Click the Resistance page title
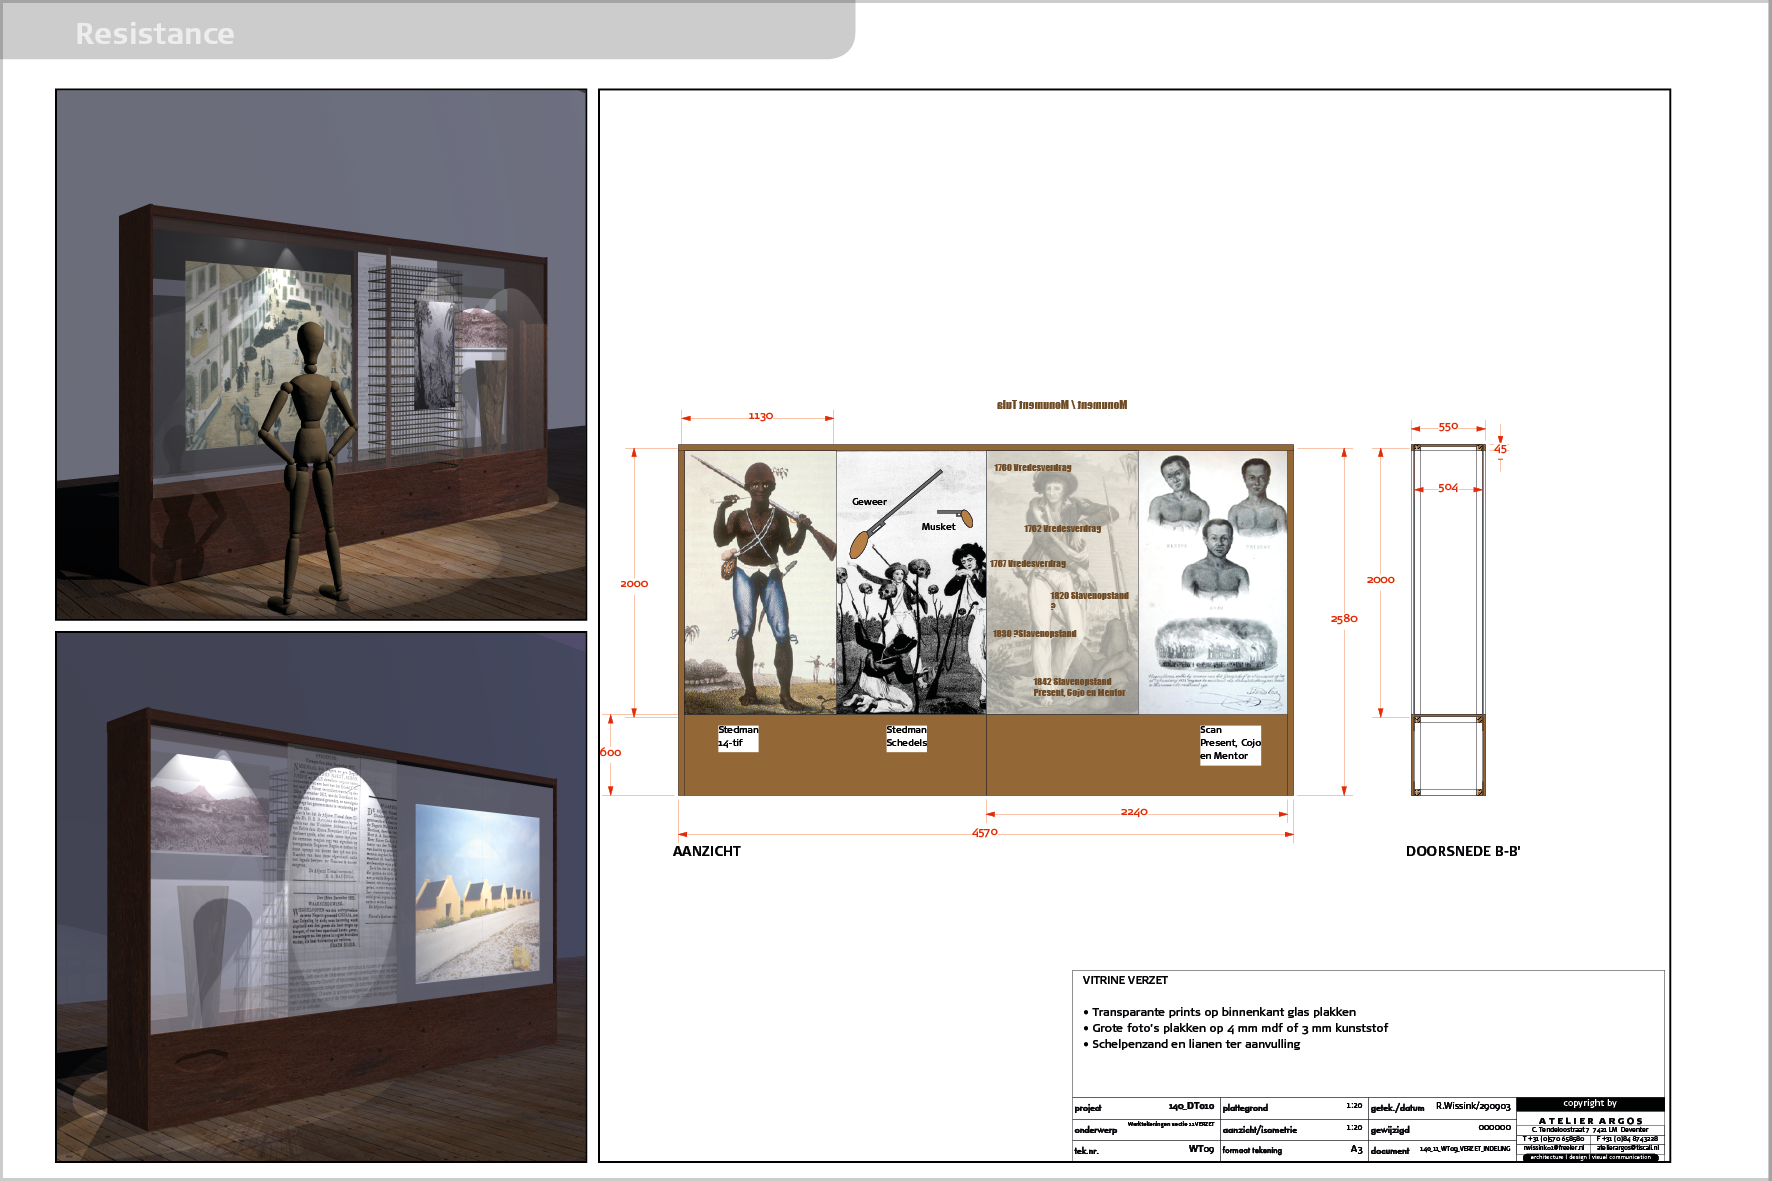This screenshot has width=1772, height=1181. (155, 33)
